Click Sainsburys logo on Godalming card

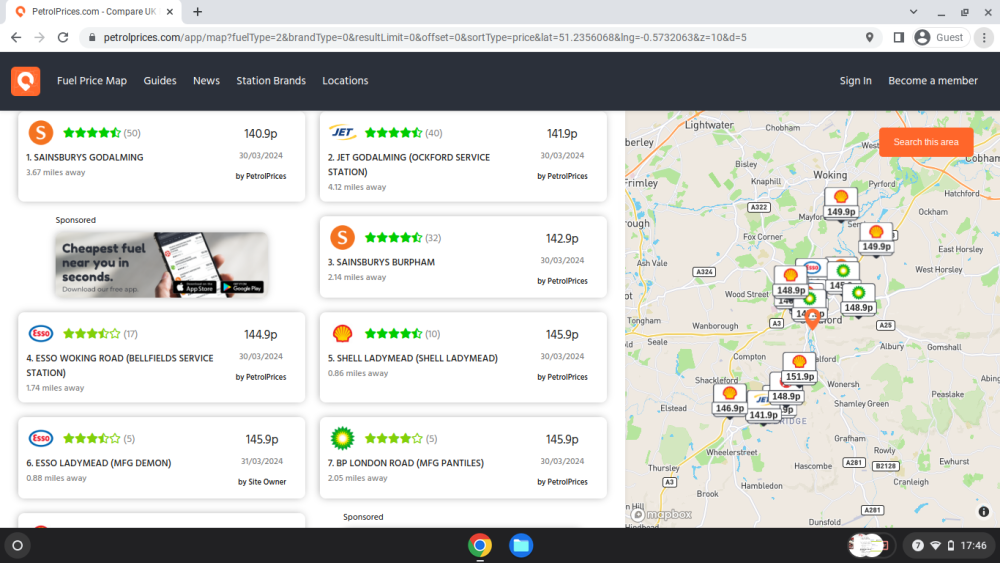tap(41, 133)
